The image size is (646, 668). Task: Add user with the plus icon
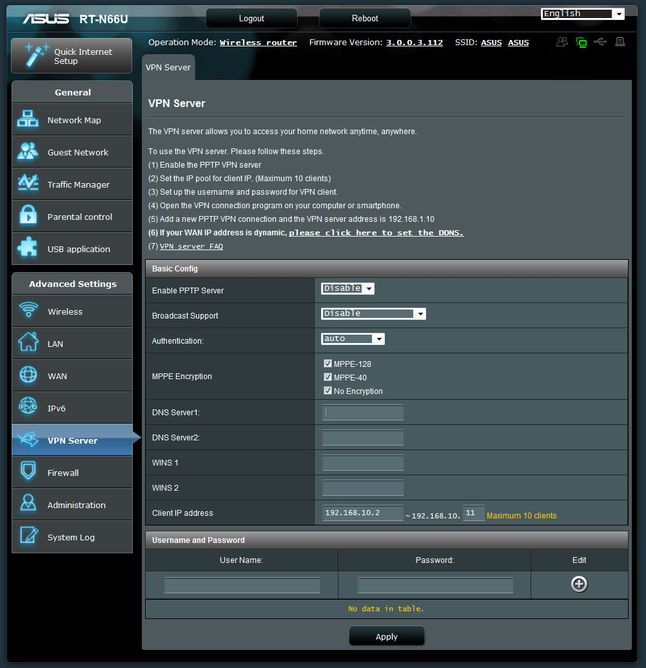tap(579, 584)
